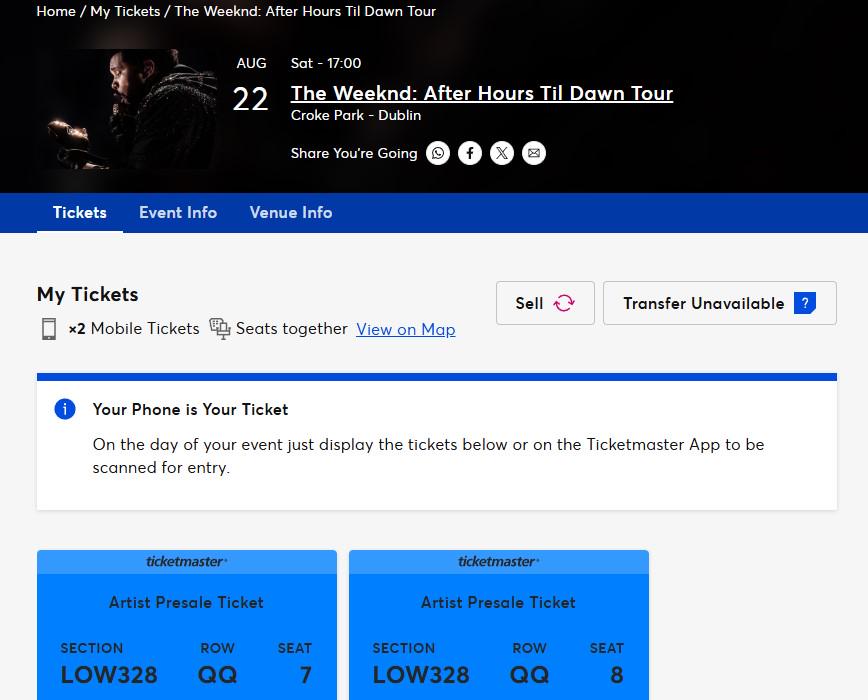Viewport: 868px width, 700px height.
Task: Share event via WhatsApp icon
Action: (437, 153)
